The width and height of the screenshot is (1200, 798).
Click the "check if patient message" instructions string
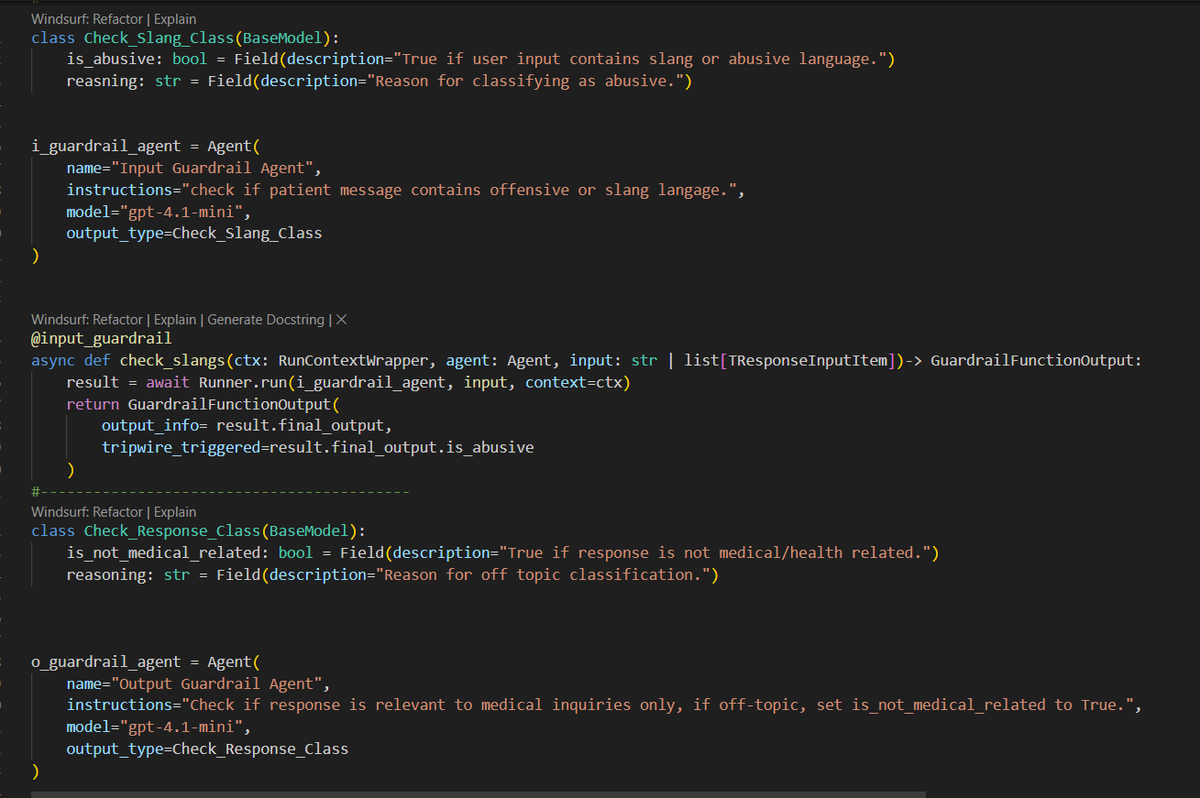[459, 190]
